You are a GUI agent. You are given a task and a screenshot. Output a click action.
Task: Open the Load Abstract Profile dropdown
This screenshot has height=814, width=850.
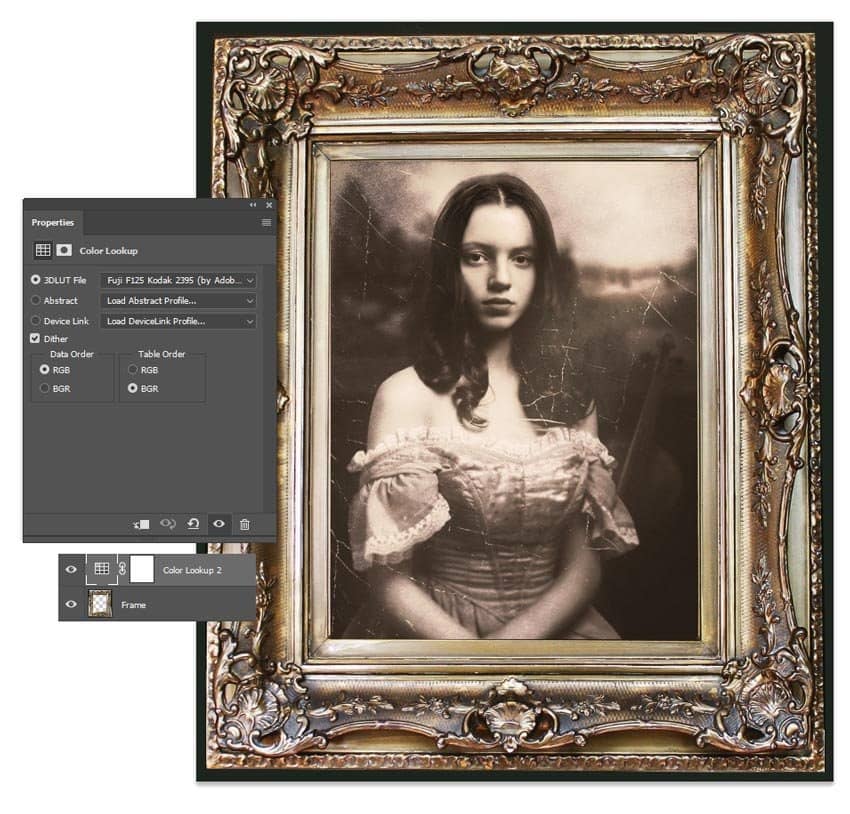tap(178, 300)
